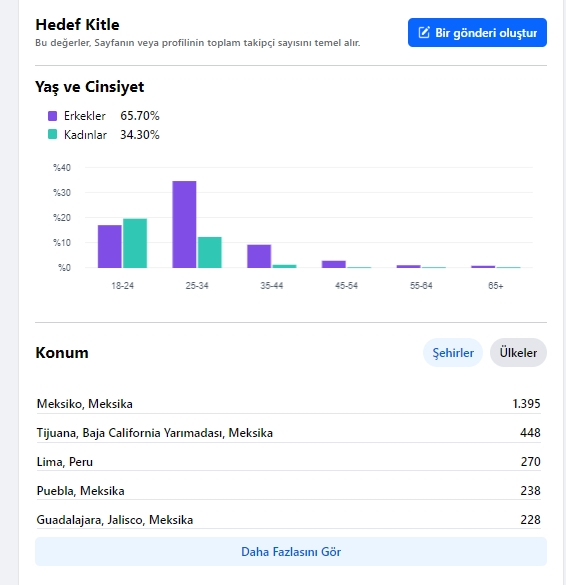Select the teal 25-34 women bar
This screenshot has width=566, height=585.
[x=210, y=252]
